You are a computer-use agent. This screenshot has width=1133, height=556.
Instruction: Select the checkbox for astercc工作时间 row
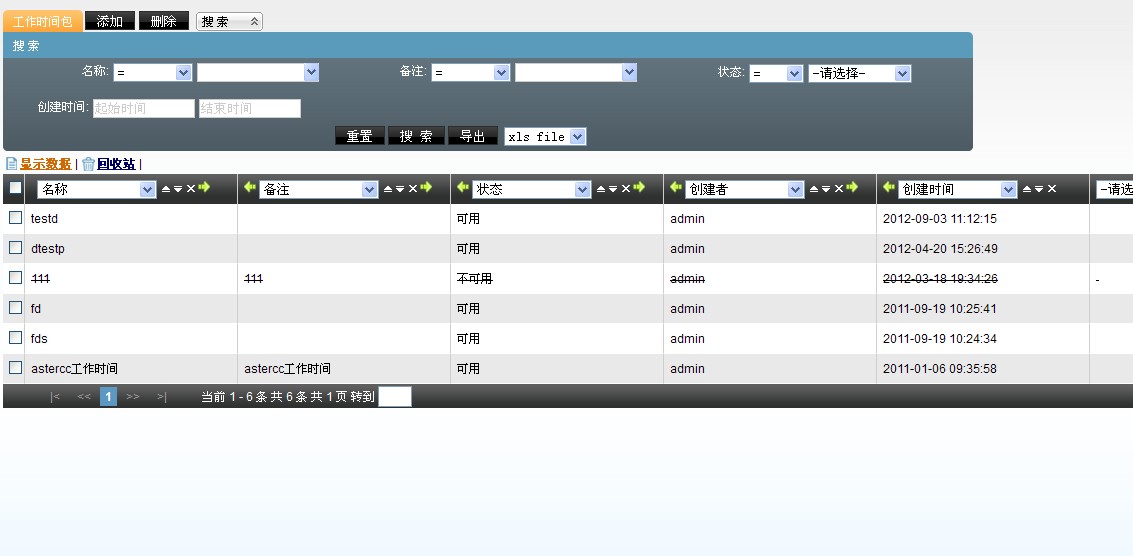[x=15, y=368]
